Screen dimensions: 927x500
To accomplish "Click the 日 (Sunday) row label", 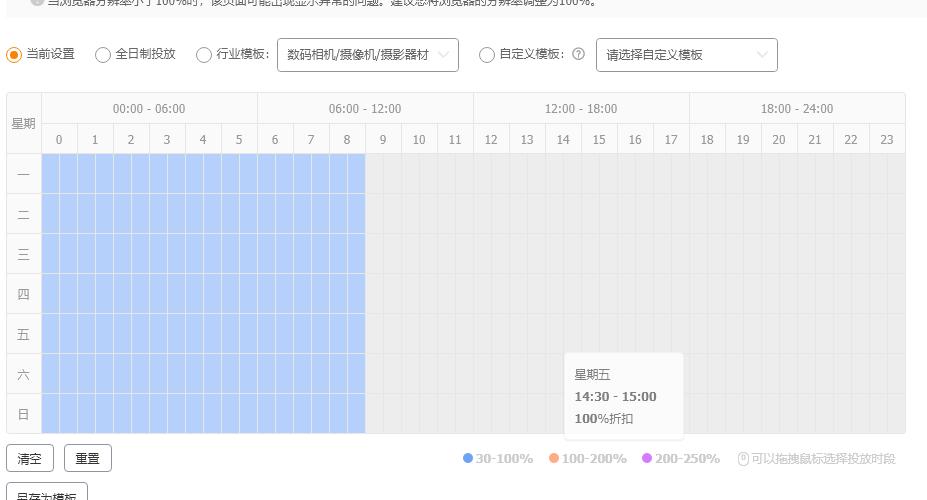I will click(24, 414).
